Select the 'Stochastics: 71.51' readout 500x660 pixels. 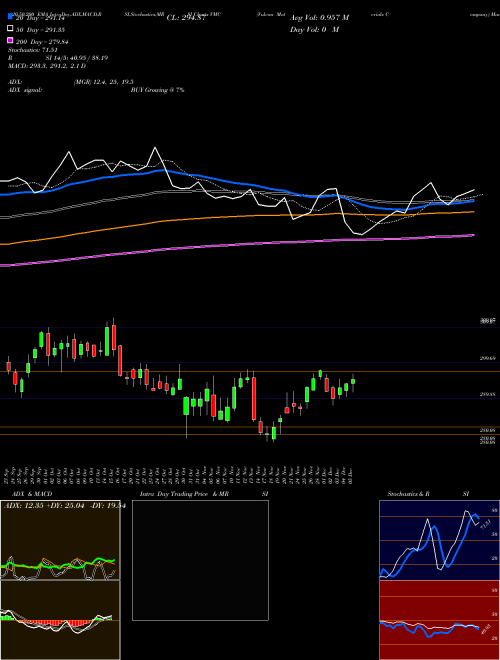tap(32, 50)
